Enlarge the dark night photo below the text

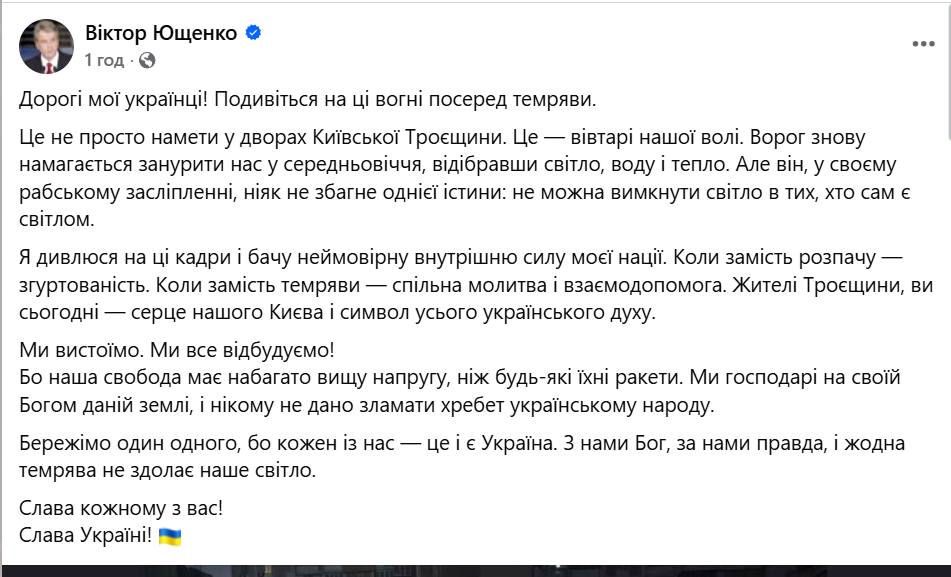475,573
